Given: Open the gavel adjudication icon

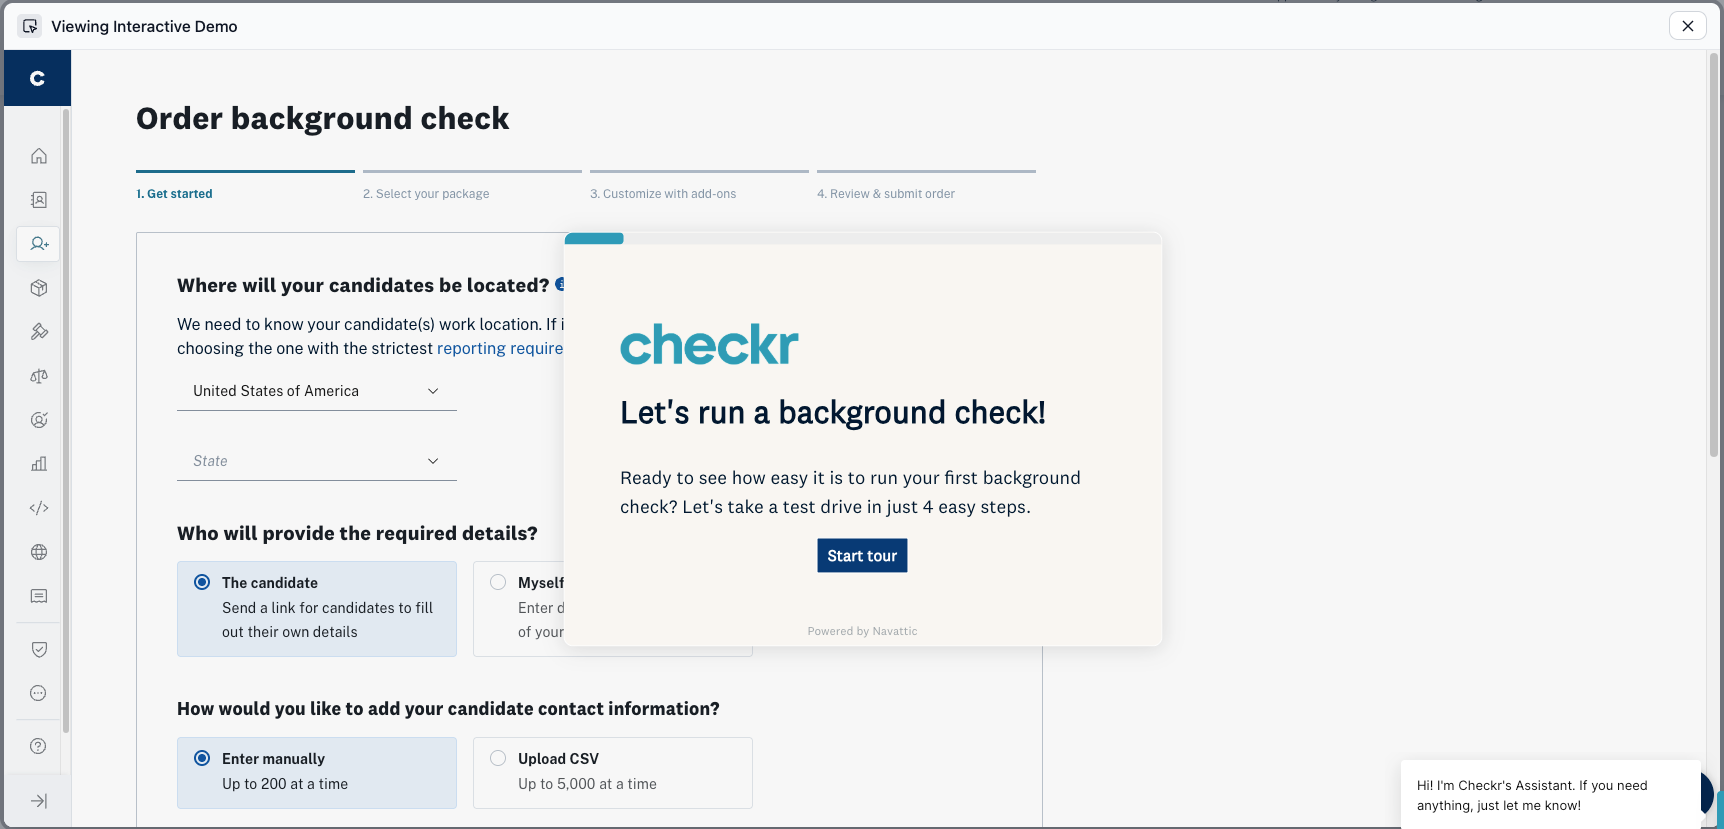Looking at the screenshot, I should [x=39, y=332].
